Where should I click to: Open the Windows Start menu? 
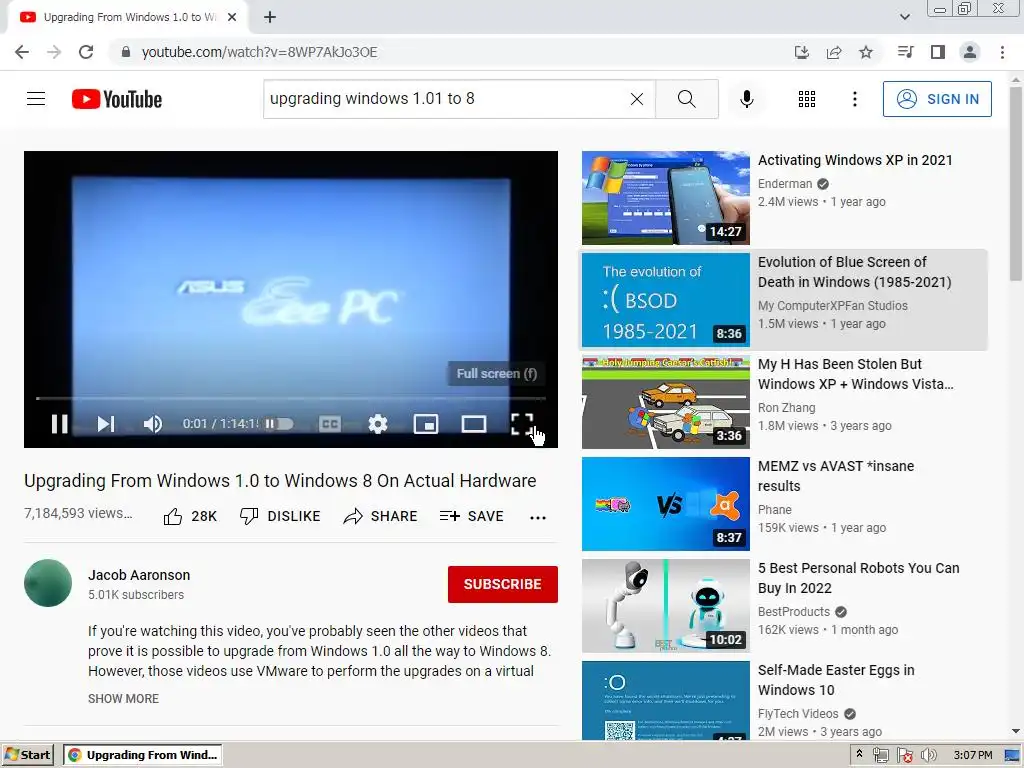coord(28,755)
